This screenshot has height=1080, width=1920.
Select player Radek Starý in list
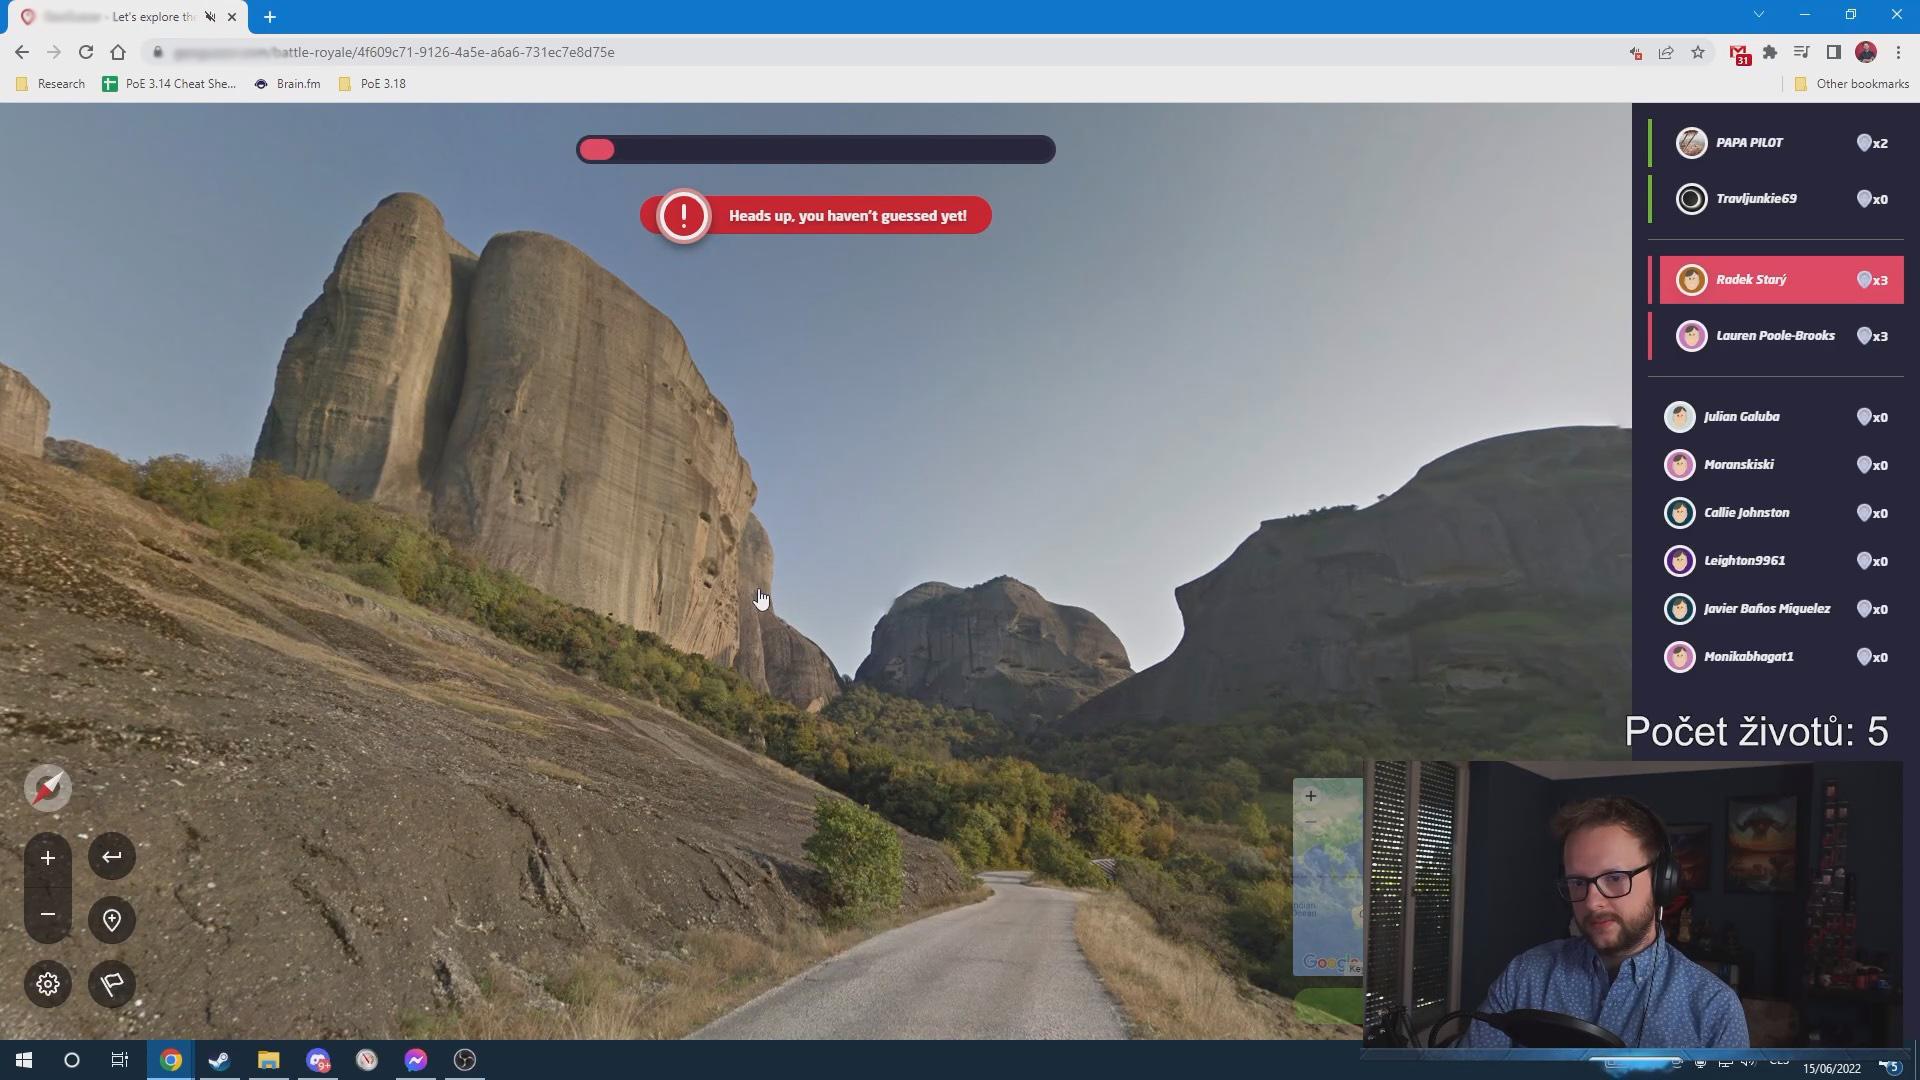pyautogui.click(x=1780, y=280)
